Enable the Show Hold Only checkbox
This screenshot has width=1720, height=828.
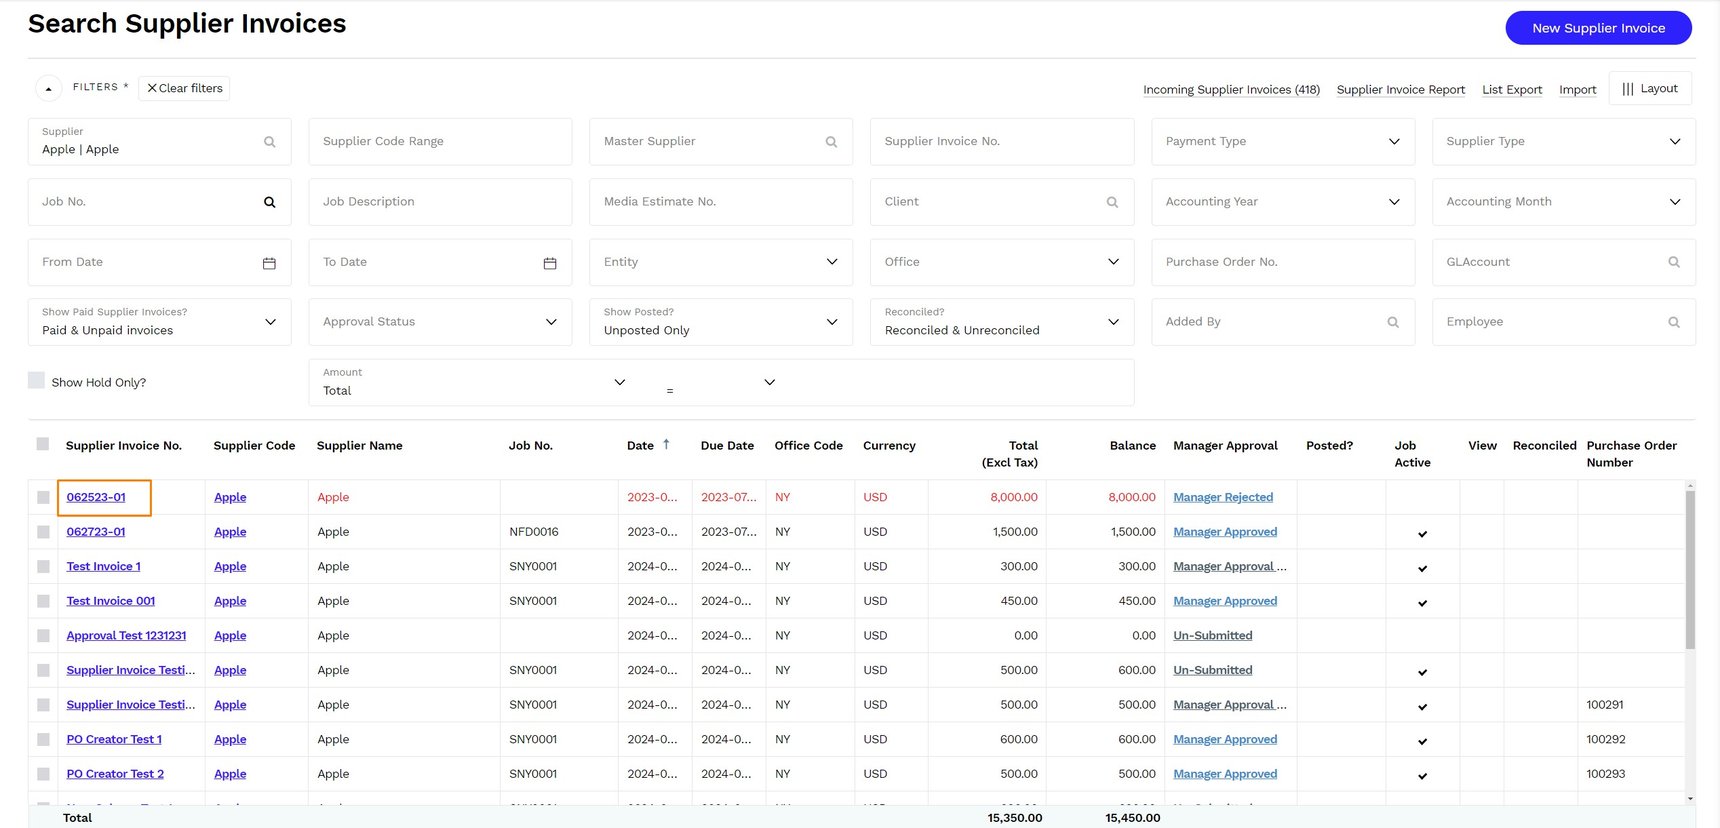pyautogui.click(x=37, y=381)
